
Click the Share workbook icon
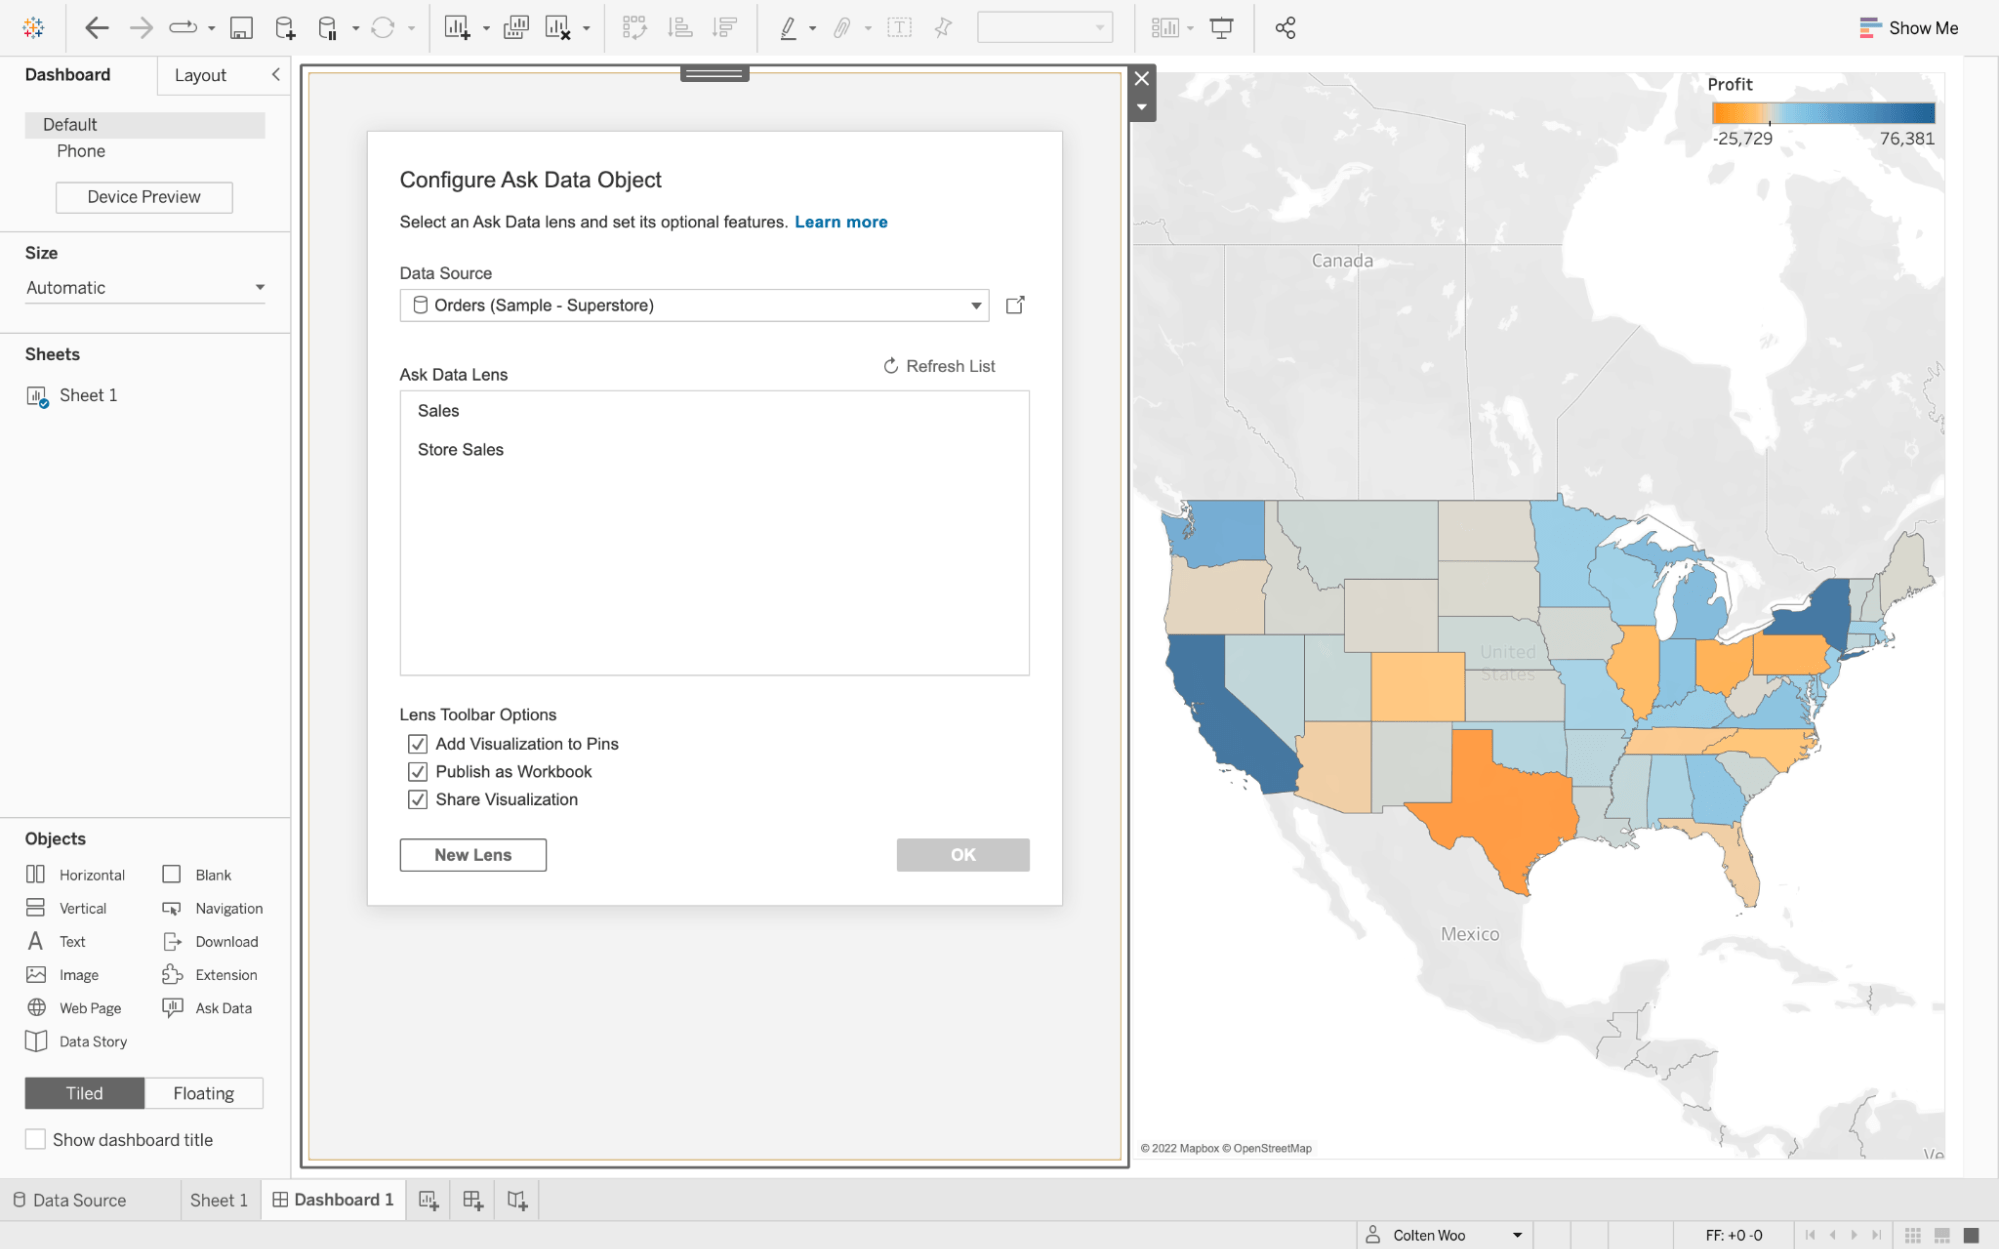[1285, 28]
